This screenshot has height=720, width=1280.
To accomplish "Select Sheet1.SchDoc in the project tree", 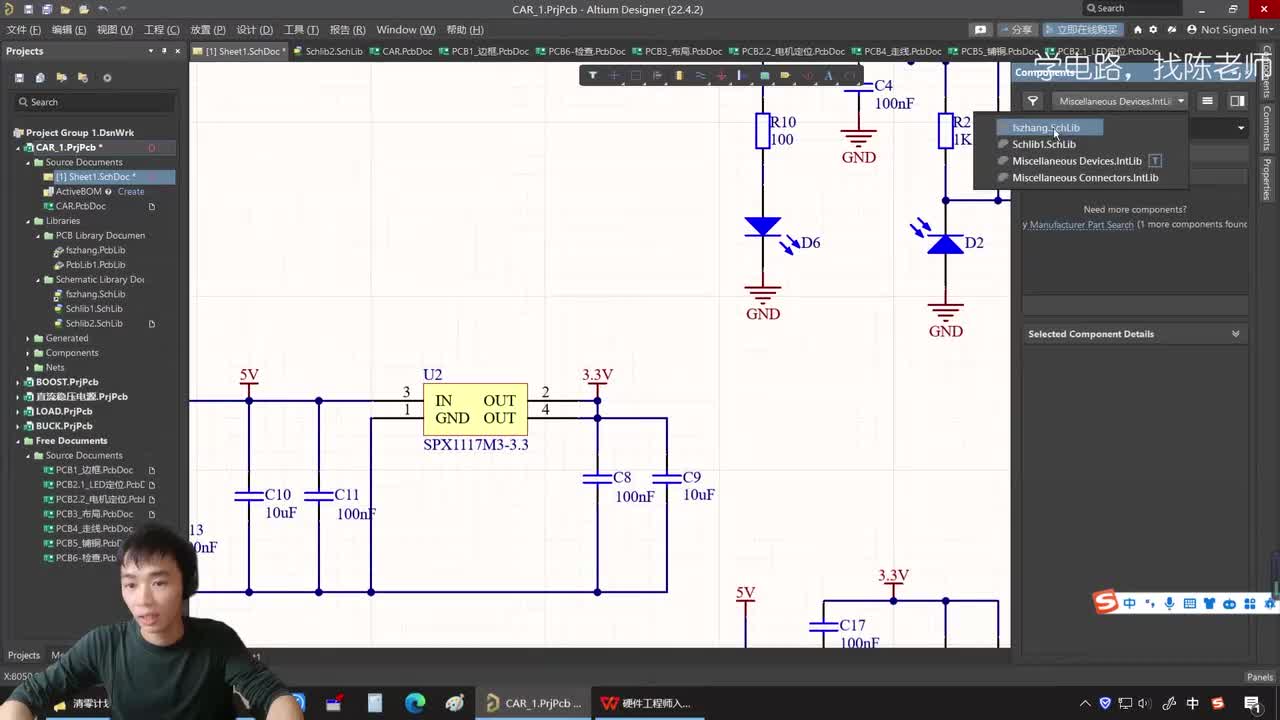I will (x=96, y=177).
